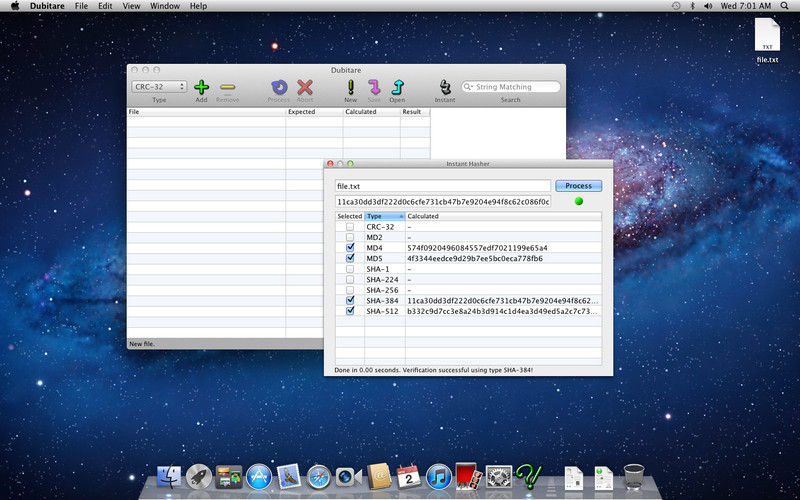Open Launchpad rocket in Dock
800x500 pixels.
[199, 477]
